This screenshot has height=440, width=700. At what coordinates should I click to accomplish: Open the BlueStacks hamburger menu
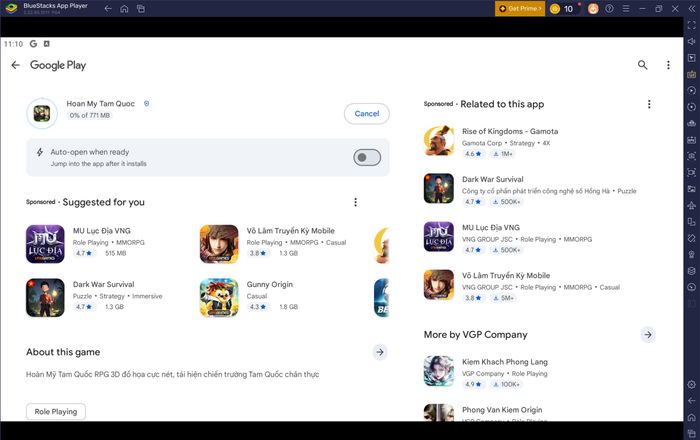pos(626,8)
